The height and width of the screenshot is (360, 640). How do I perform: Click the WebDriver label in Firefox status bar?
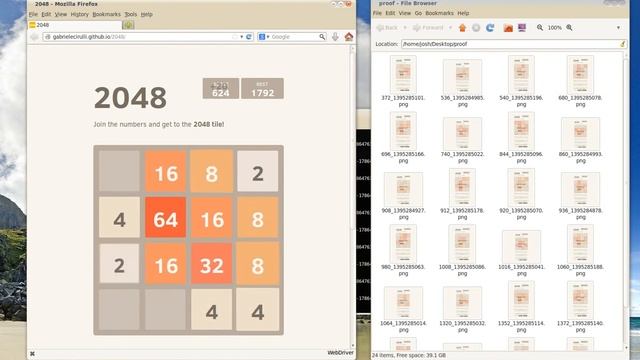(340, 353)
